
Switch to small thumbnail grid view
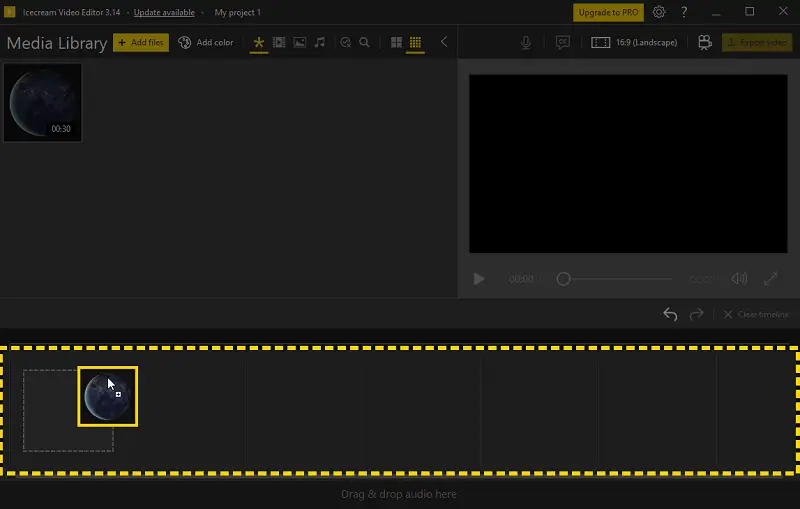point(415,42)
